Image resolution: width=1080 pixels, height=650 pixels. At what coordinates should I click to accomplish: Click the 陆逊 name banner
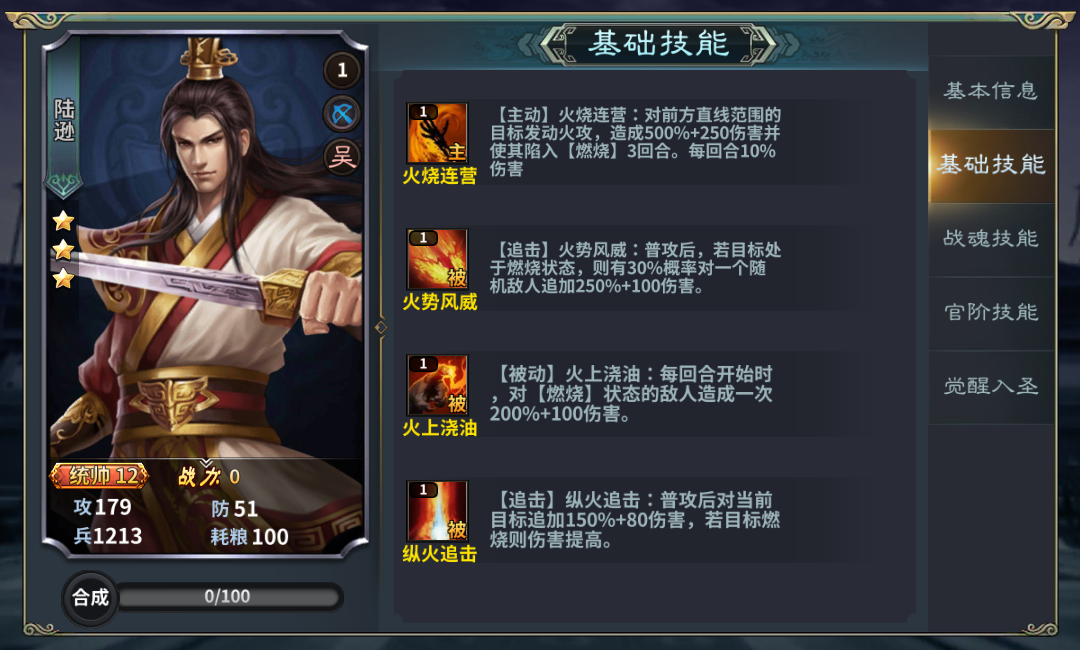coord(64,118)
